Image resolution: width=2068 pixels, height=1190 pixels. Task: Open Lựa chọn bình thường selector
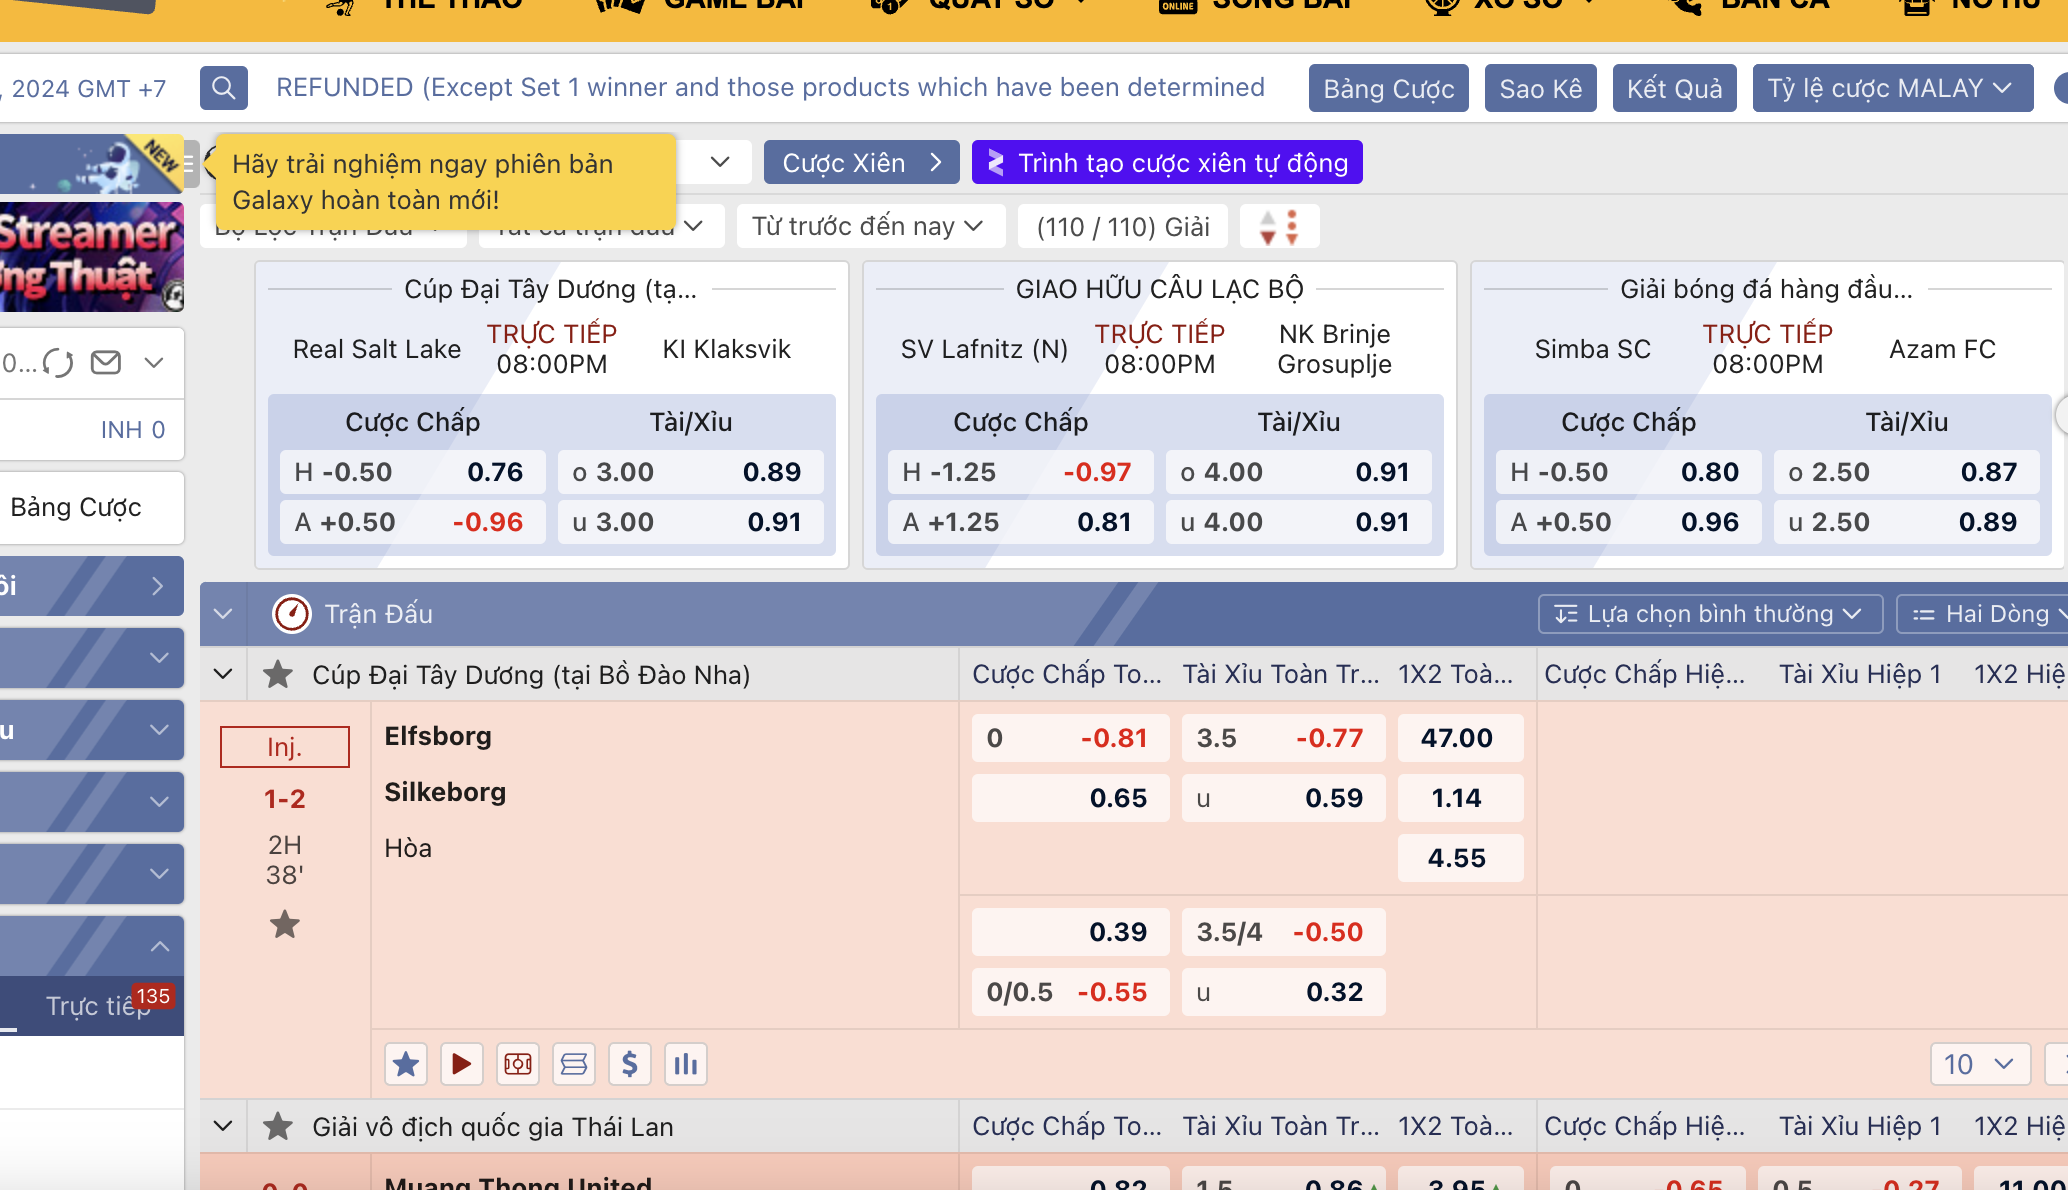coord(1709,614)
